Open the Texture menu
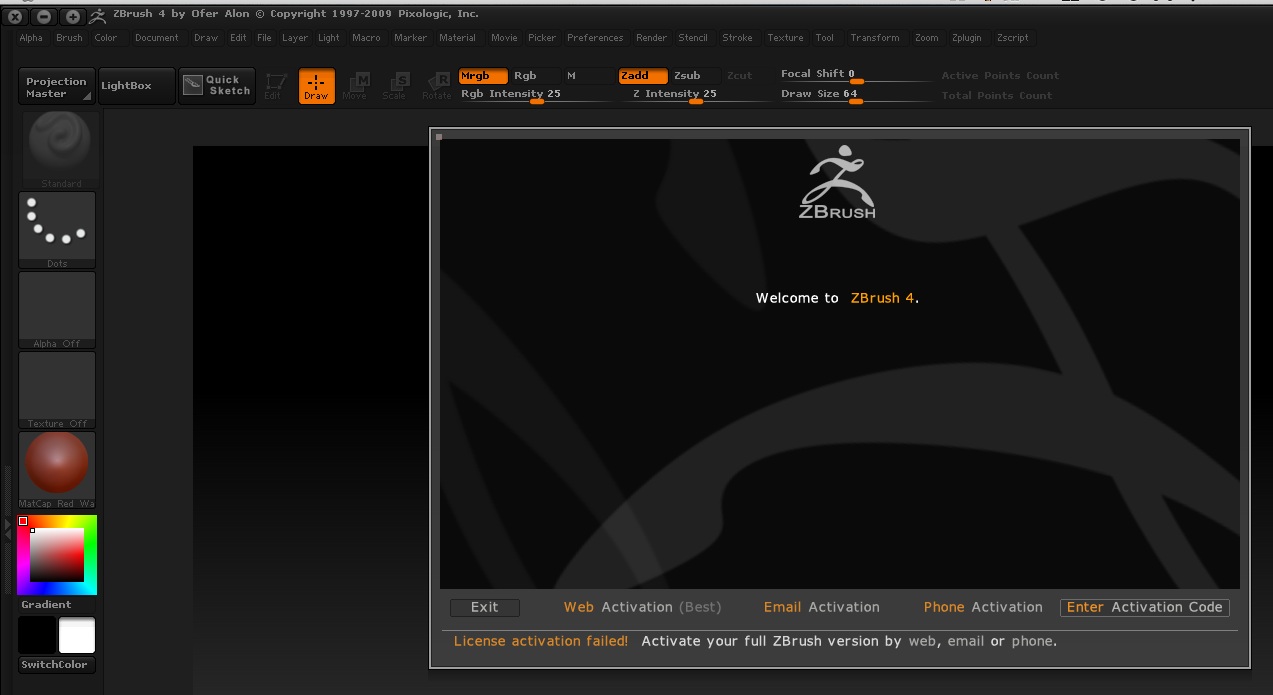 786,38
